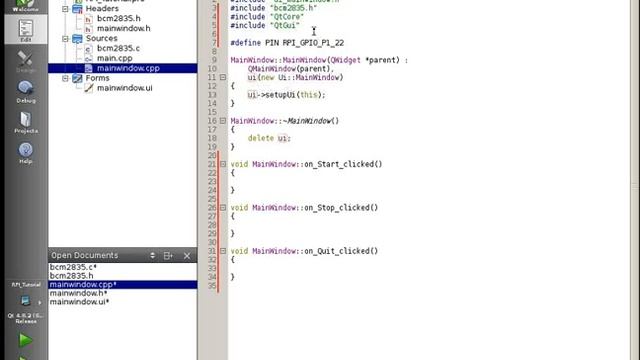The image size is (640, 360).
Task: Open bcm2835.c under Sources
Action: pyautogui.click(x=118, y=48)
